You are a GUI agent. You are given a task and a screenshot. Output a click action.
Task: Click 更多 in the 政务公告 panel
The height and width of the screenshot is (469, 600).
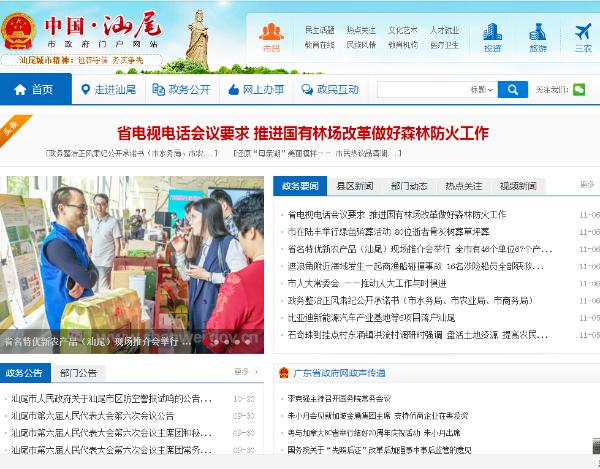pos(241,371)
